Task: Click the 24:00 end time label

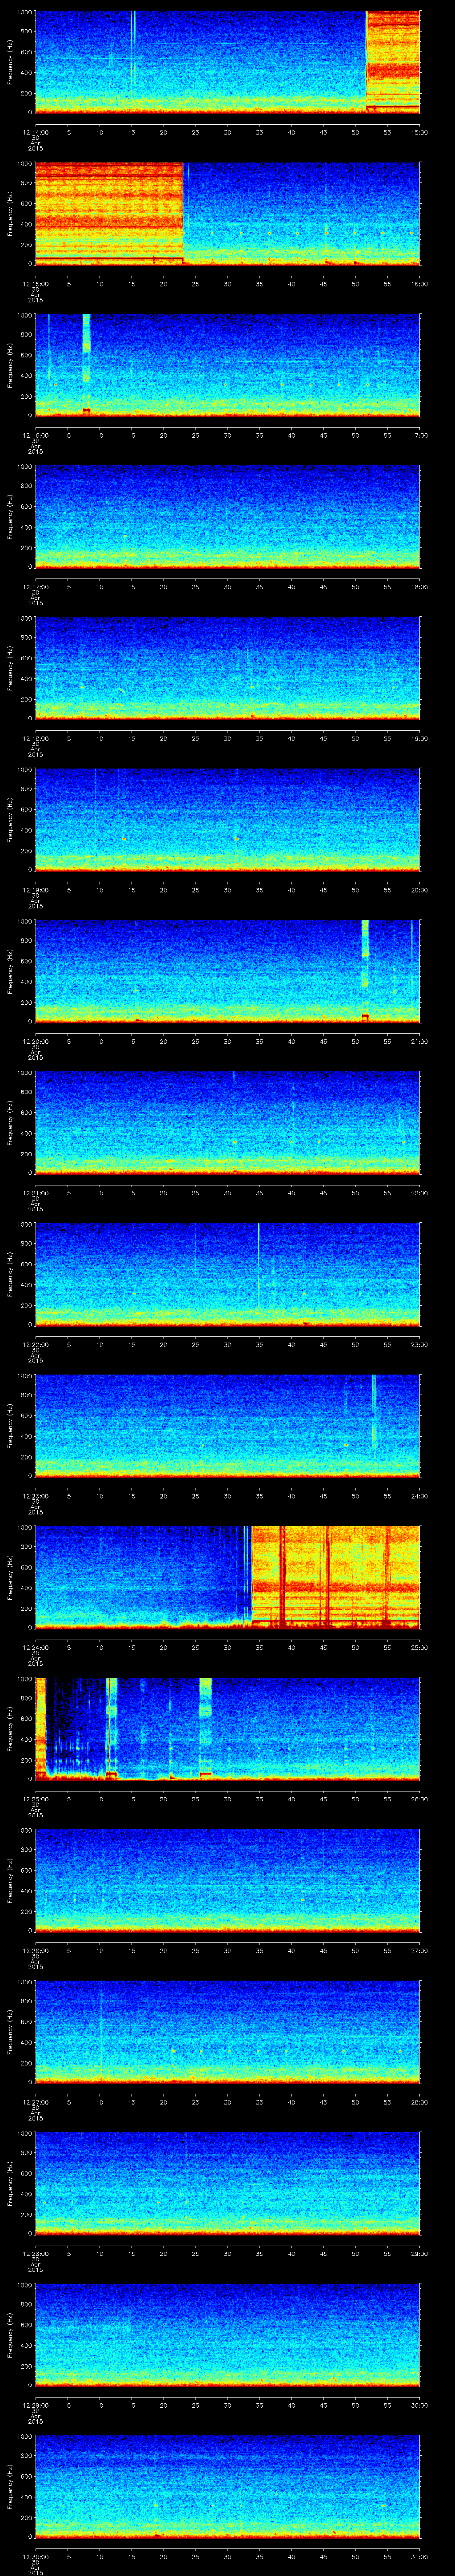Action: 419,1496
